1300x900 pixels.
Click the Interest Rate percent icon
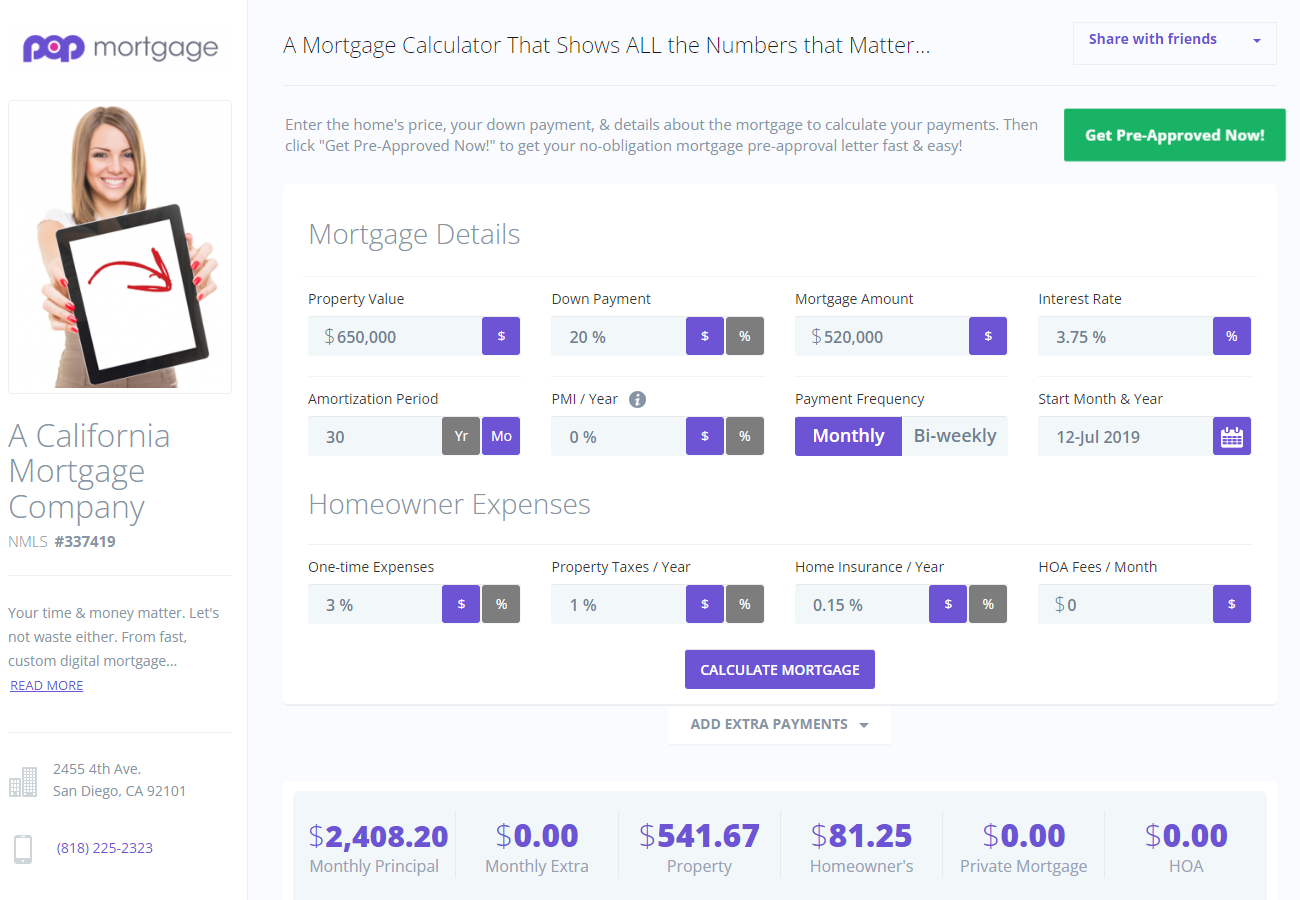coord(1232,336)
